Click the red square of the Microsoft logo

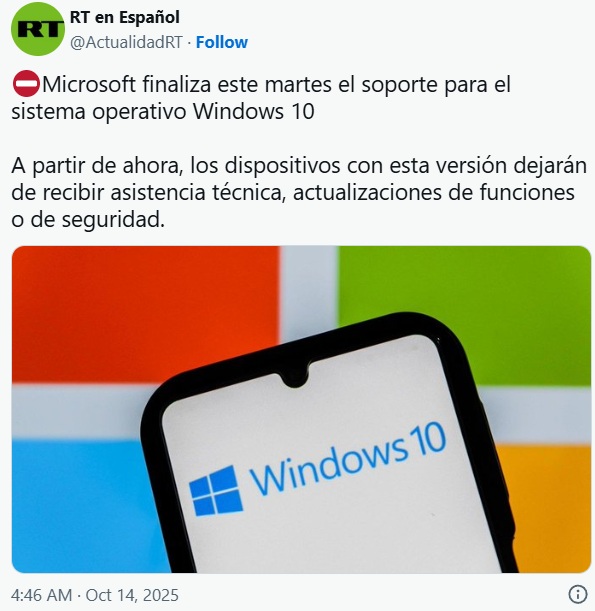coord(145,314)
